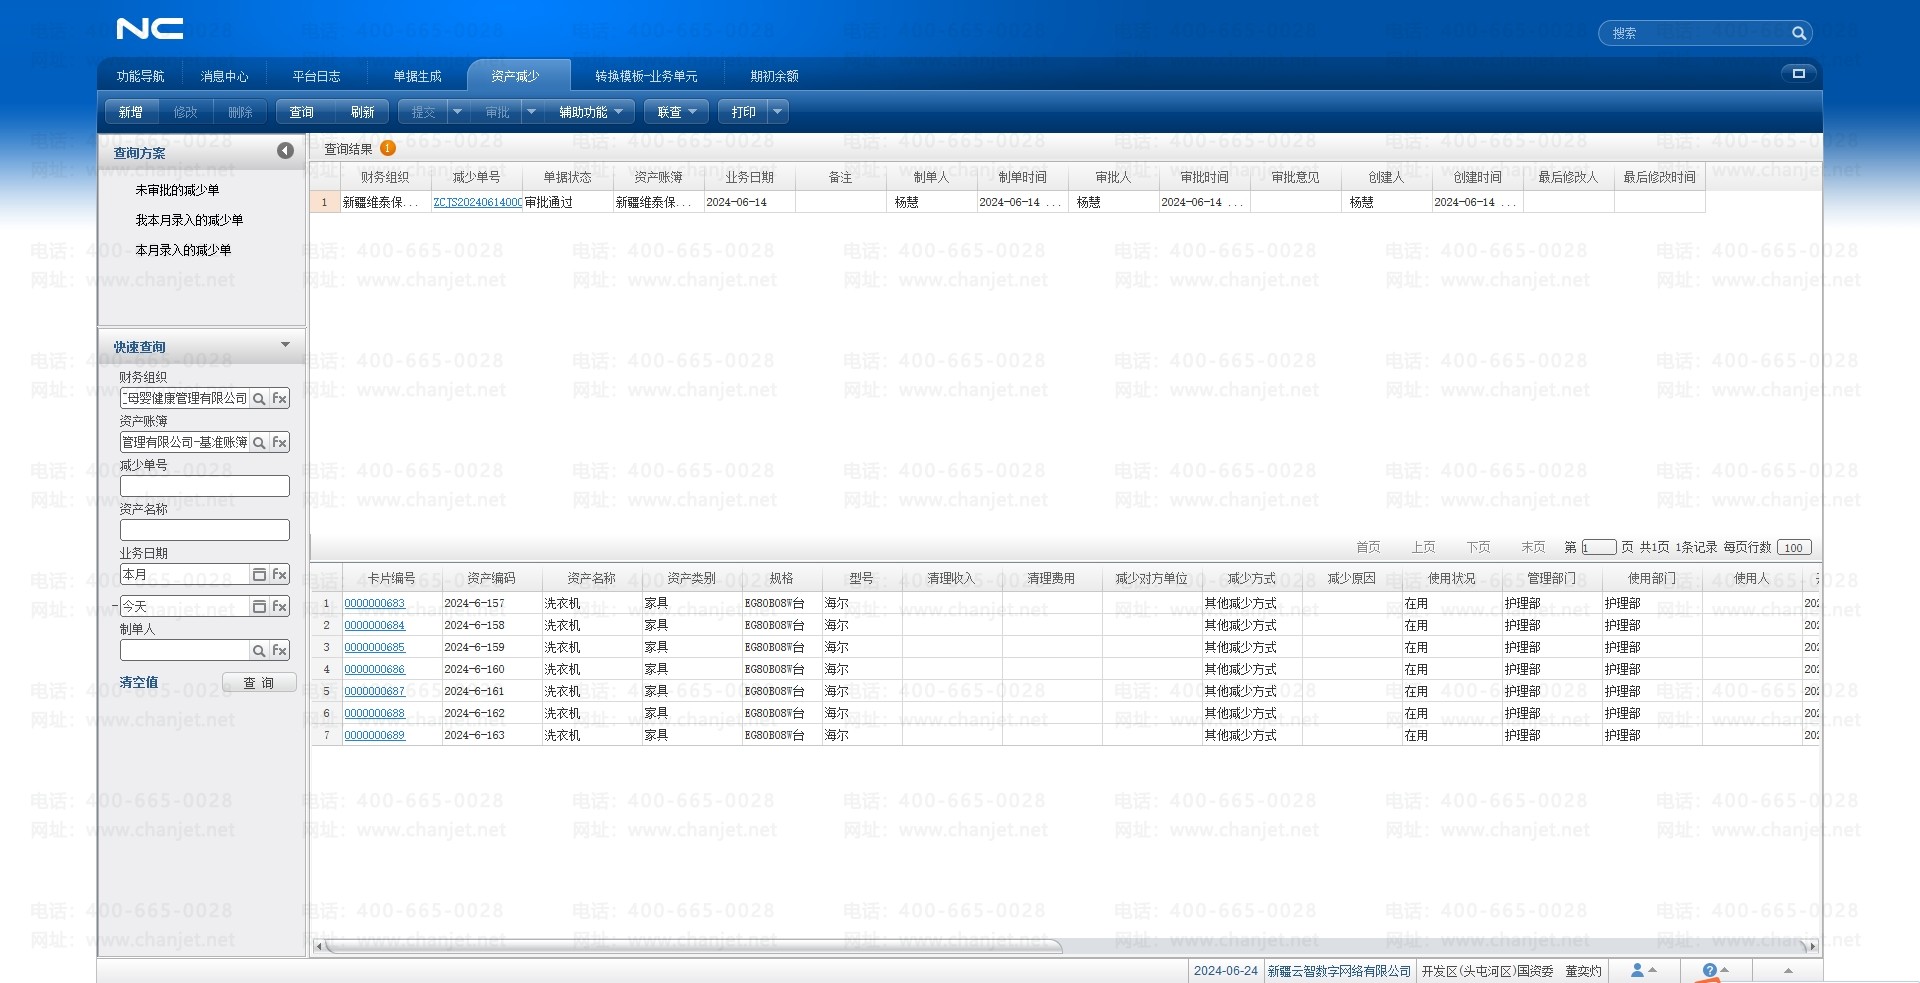Open lookup search icon for 制单人 field
1920x983 pixels.
[x=259, y=651]
